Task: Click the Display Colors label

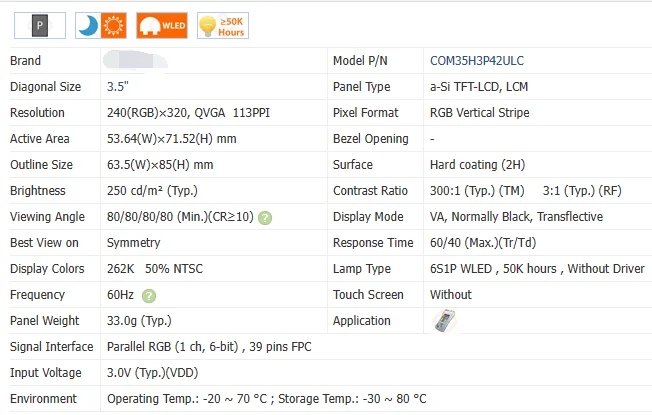Action: coord(47,269)
